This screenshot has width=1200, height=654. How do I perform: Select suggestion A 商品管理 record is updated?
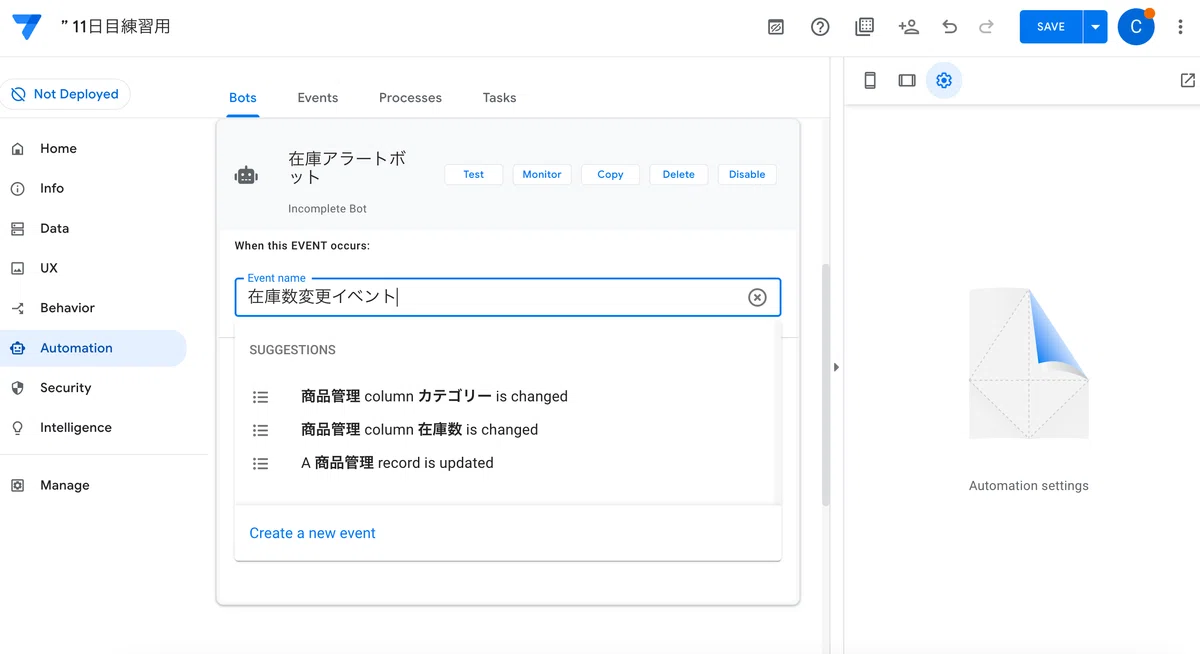click(507, 463)
